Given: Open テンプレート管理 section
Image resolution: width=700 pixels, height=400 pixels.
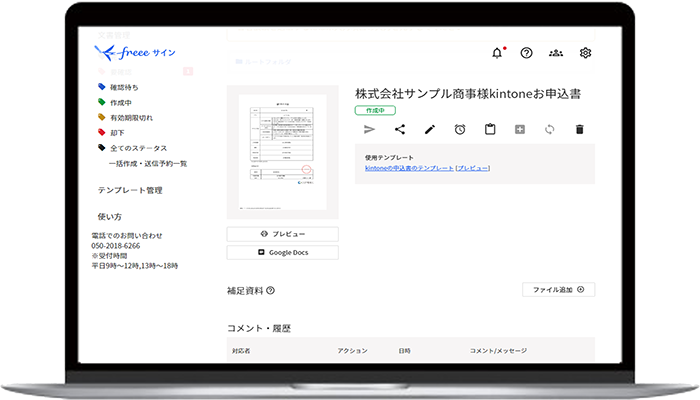Looking at the screenshot, I should coord(130,190).
